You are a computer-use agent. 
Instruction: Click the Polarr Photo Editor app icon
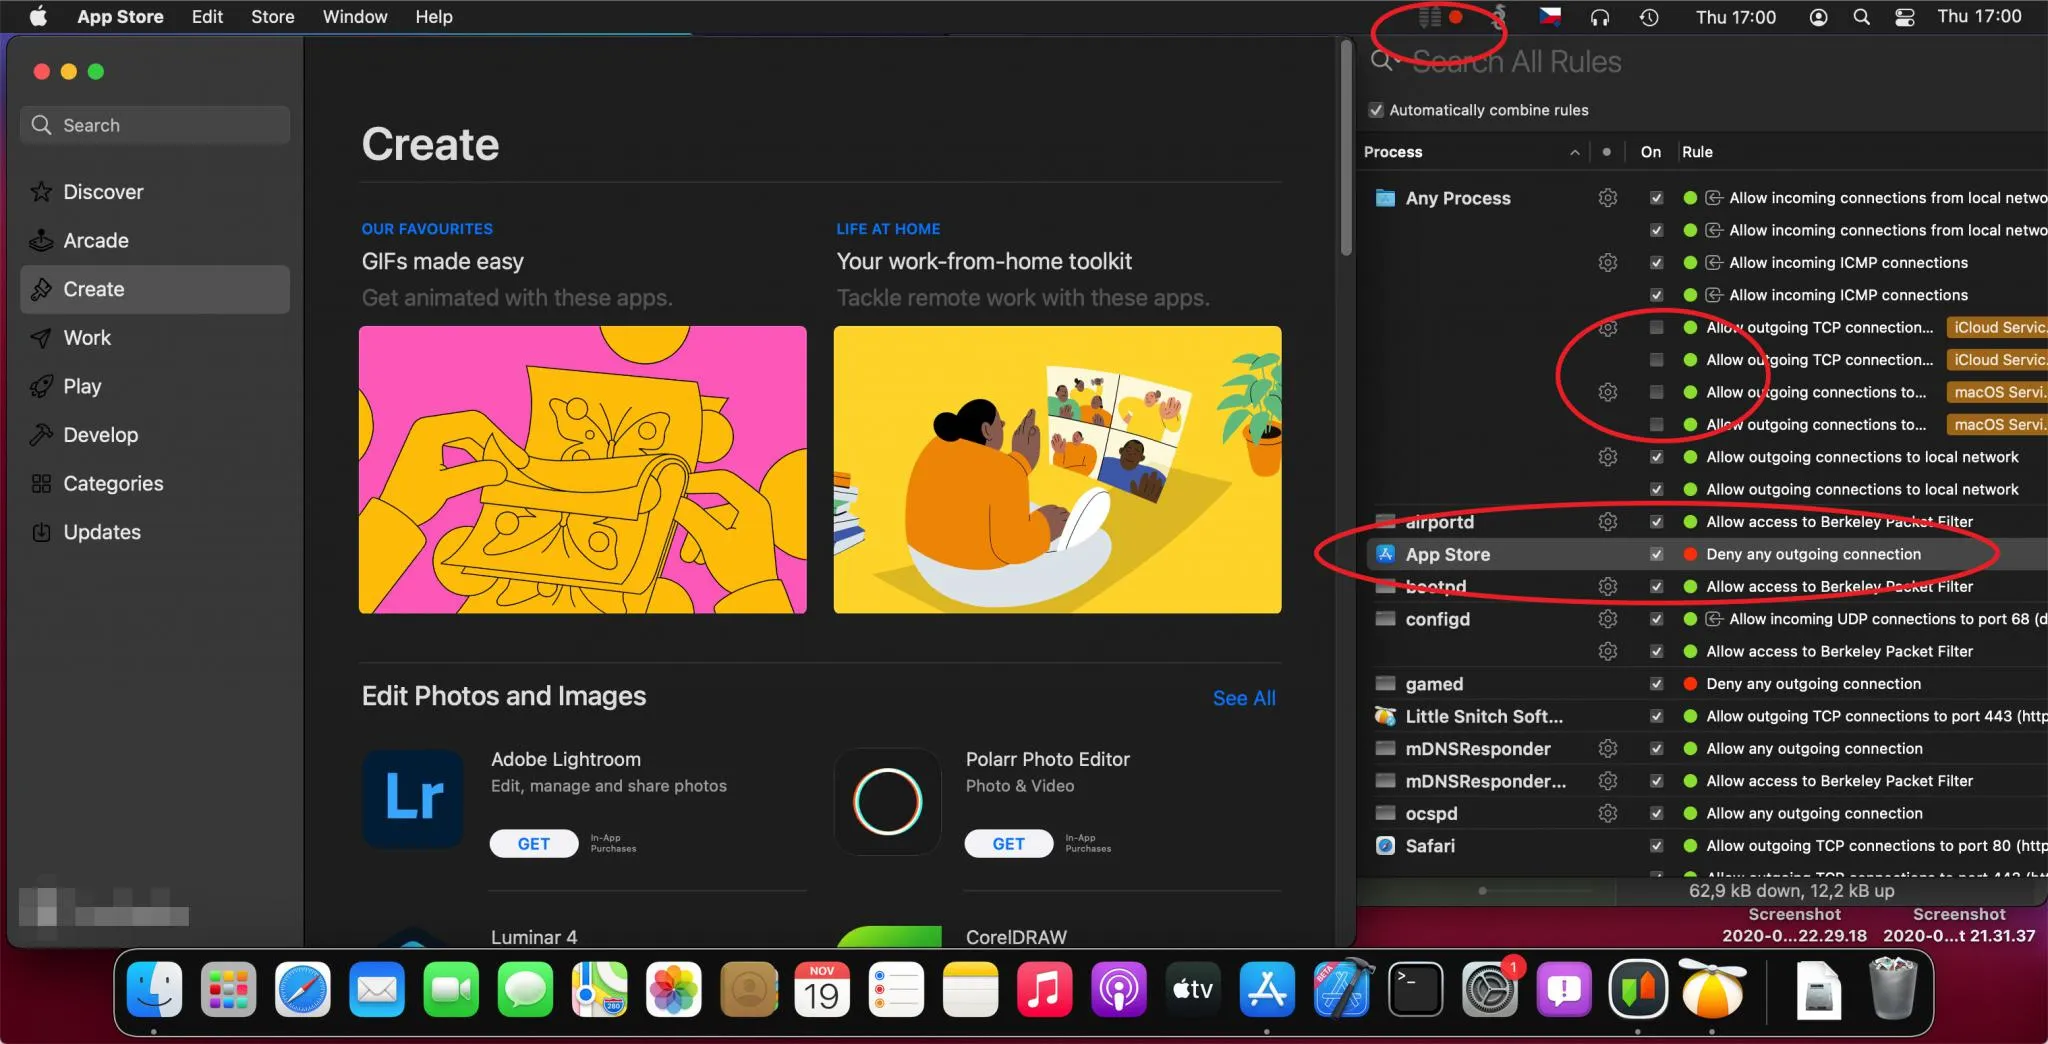[887, 801]
